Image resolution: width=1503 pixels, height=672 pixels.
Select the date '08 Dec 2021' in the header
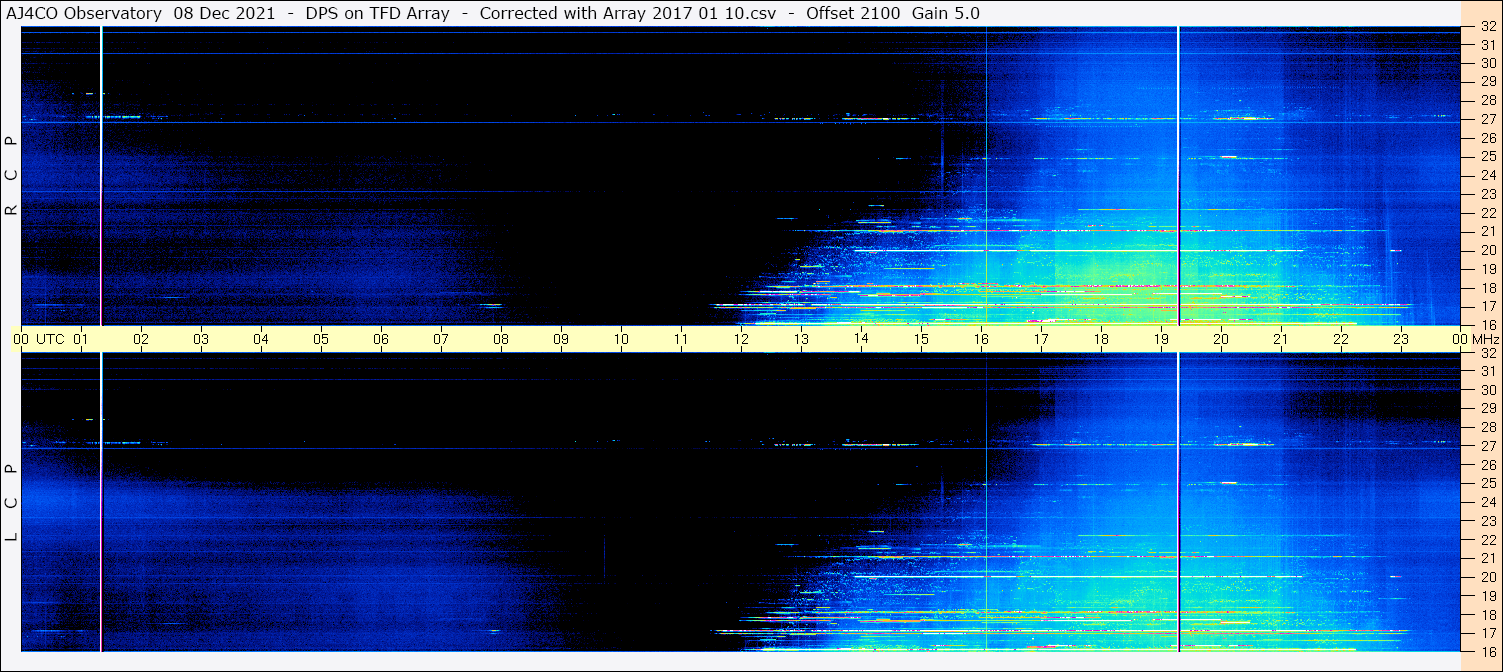[224, 14]
